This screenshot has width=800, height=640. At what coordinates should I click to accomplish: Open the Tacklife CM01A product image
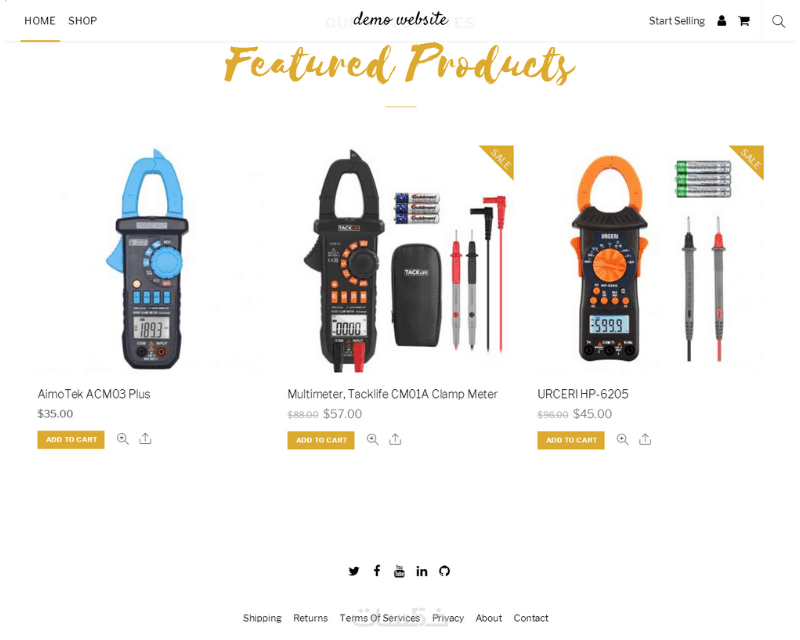click(x=401, y=259)
